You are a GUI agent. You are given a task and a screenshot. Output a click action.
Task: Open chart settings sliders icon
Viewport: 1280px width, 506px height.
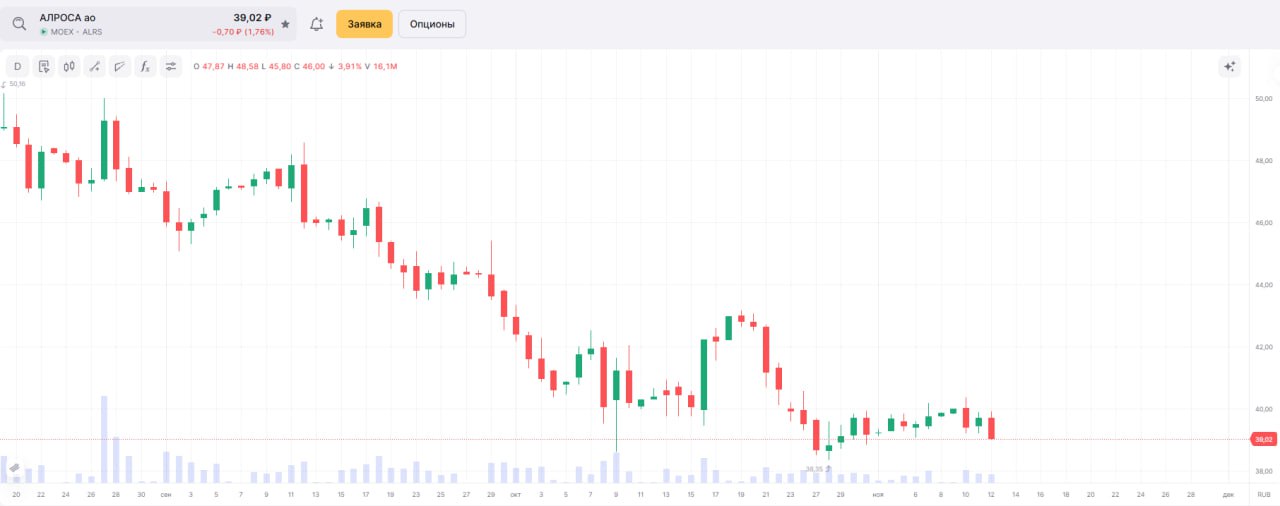171,67
